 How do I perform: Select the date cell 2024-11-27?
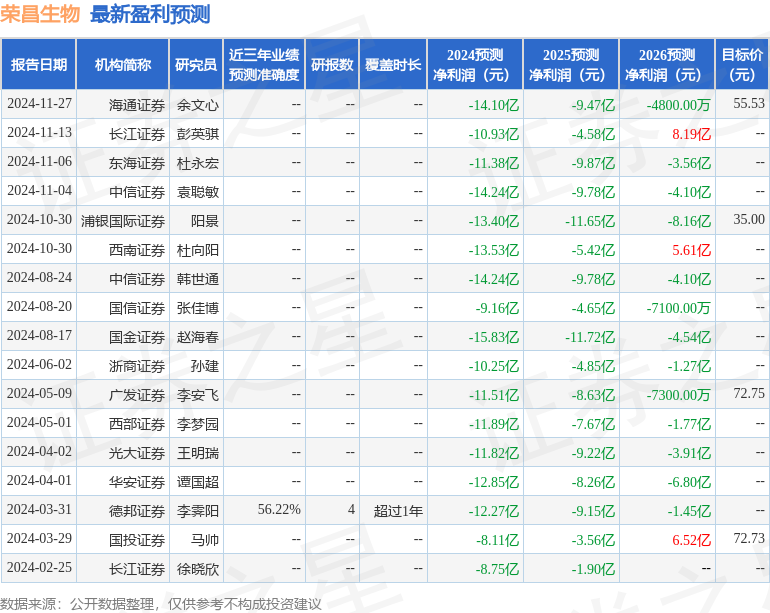point(39,104)
